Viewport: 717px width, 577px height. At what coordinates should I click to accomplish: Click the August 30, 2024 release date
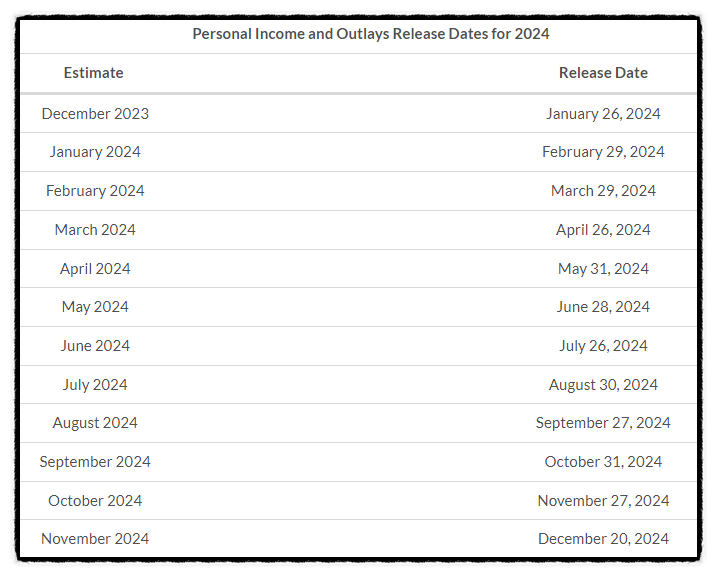pyautogui.click(x=603, y=385)
